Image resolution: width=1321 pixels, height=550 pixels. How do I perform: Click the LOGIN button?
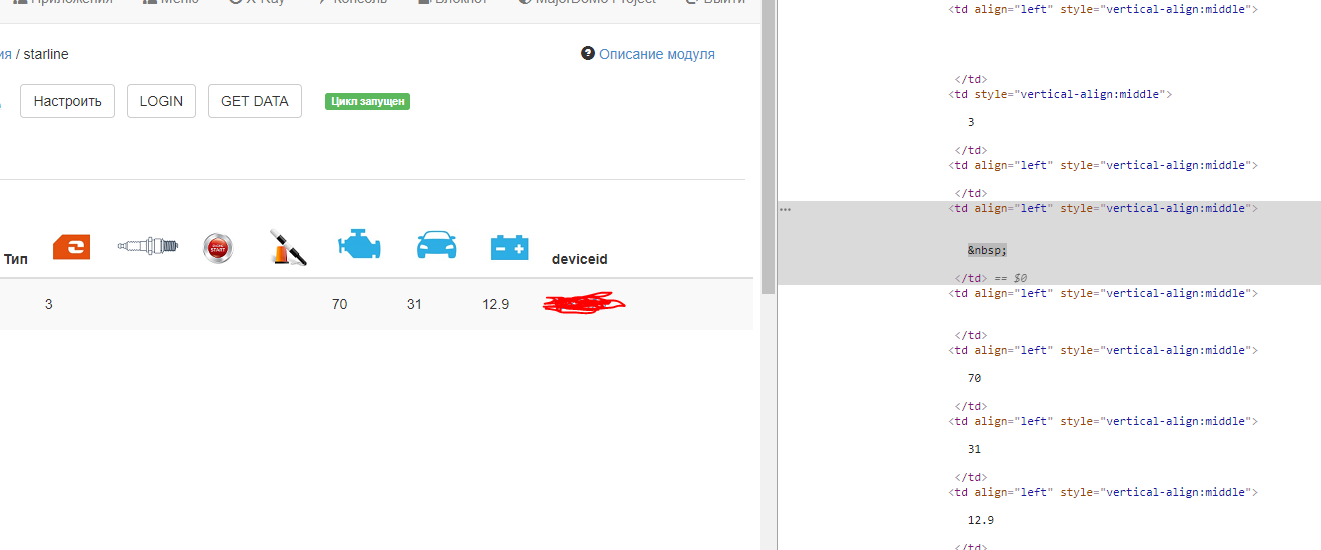tap(161, 101)
